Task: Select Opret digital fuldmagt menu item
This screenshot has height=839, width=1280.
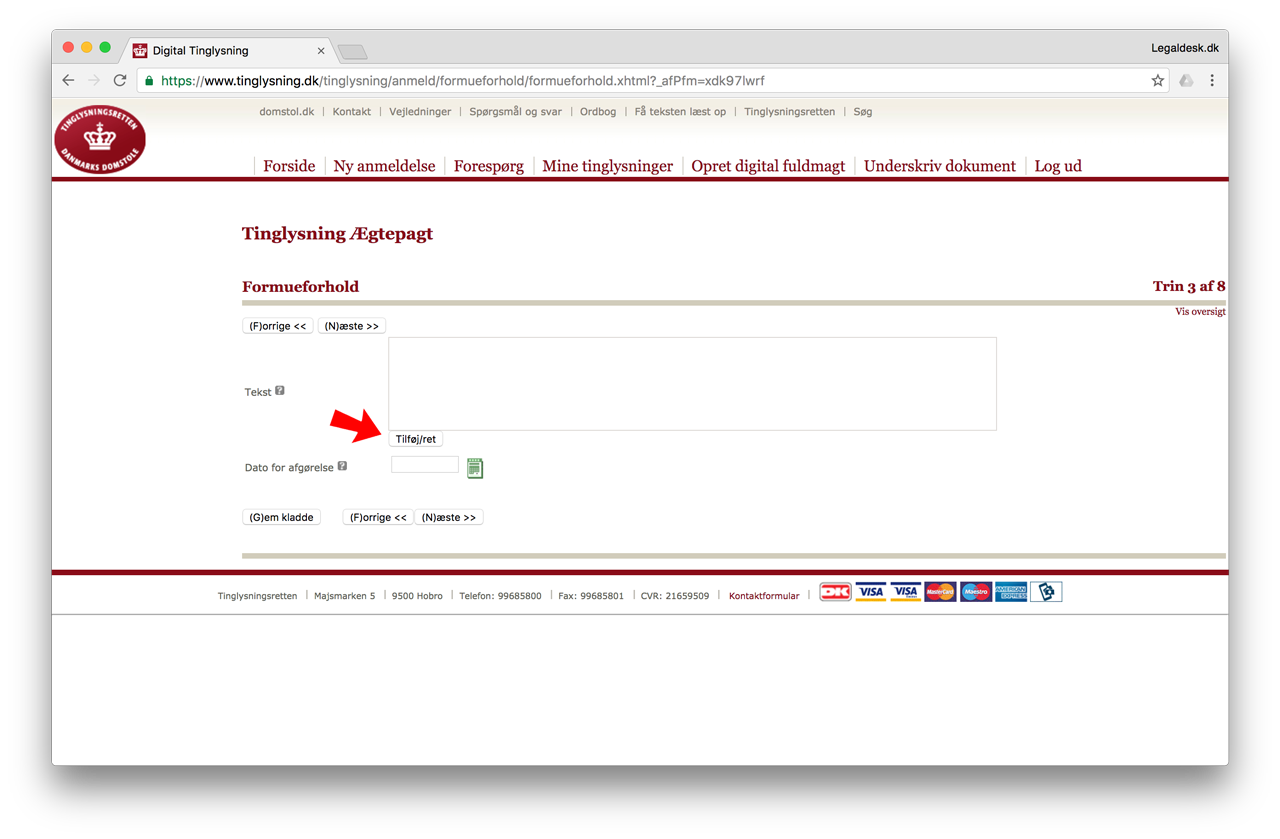Action: click(x=768, y=166)
